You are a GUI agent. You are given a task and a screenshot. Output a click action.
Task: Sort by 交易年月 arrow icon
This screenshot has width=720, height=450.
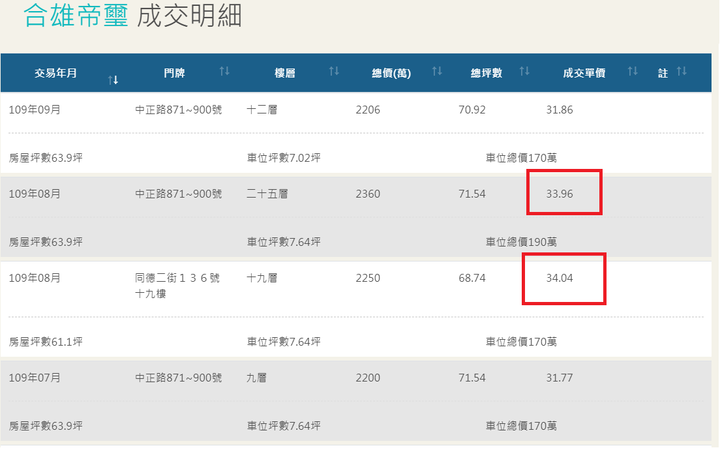tap(113, 80)
